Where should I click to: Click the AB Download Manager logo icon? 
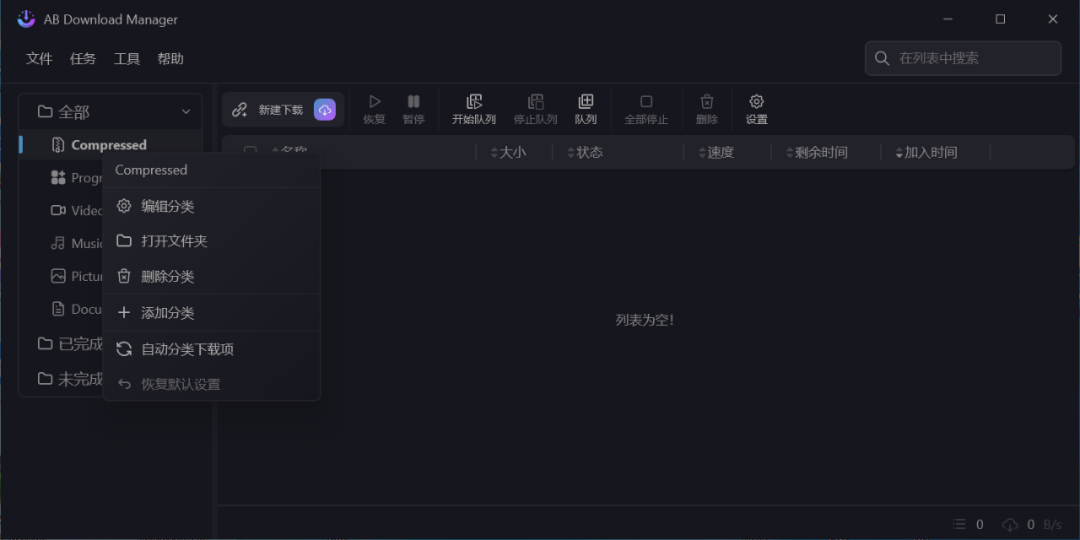(x=26, y=19)
